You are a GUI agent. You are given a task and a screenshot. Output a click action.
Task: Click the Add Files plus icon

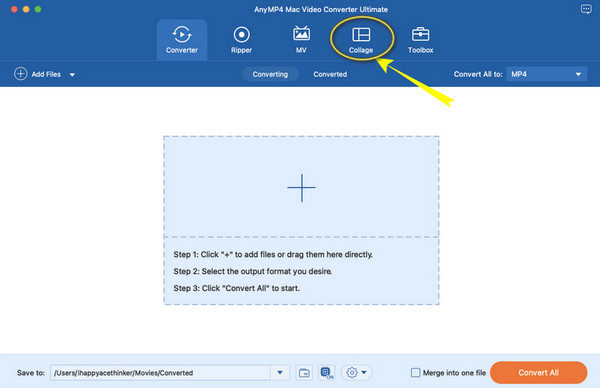[21, 74]
